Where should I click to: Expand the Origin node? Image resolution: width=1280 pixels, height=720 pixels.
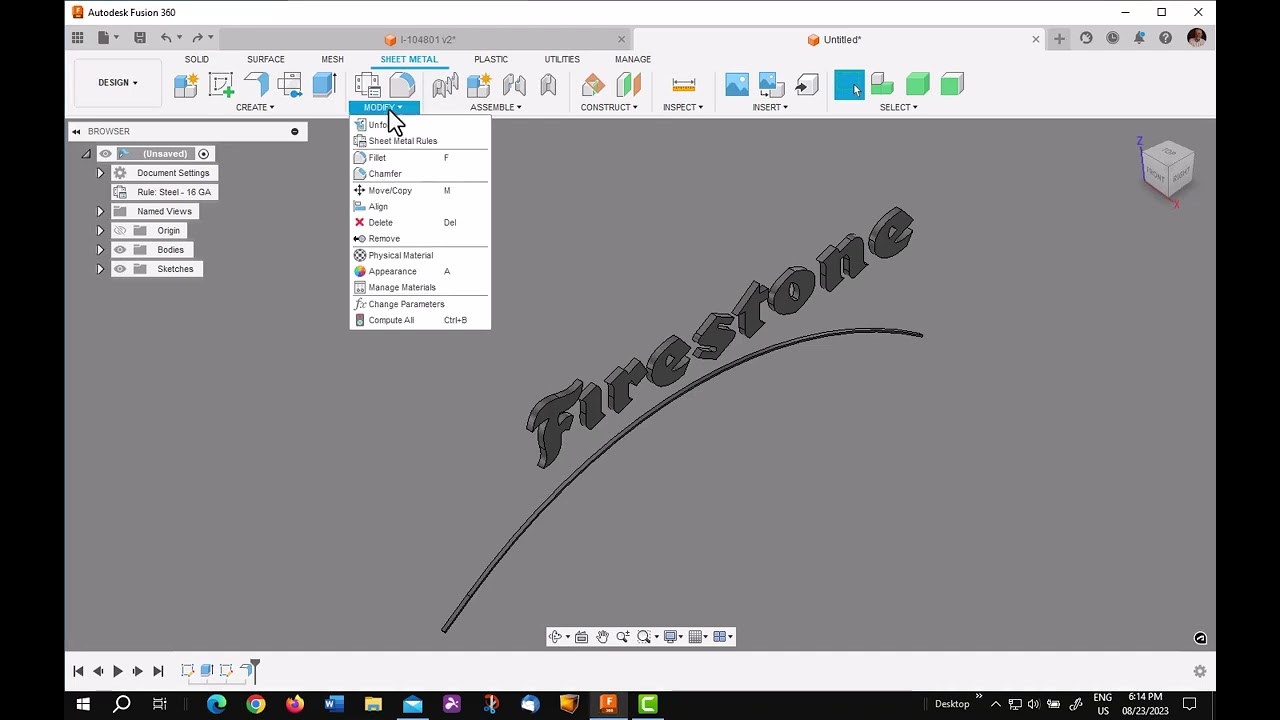pyautogui.click(x=100, y=231)
